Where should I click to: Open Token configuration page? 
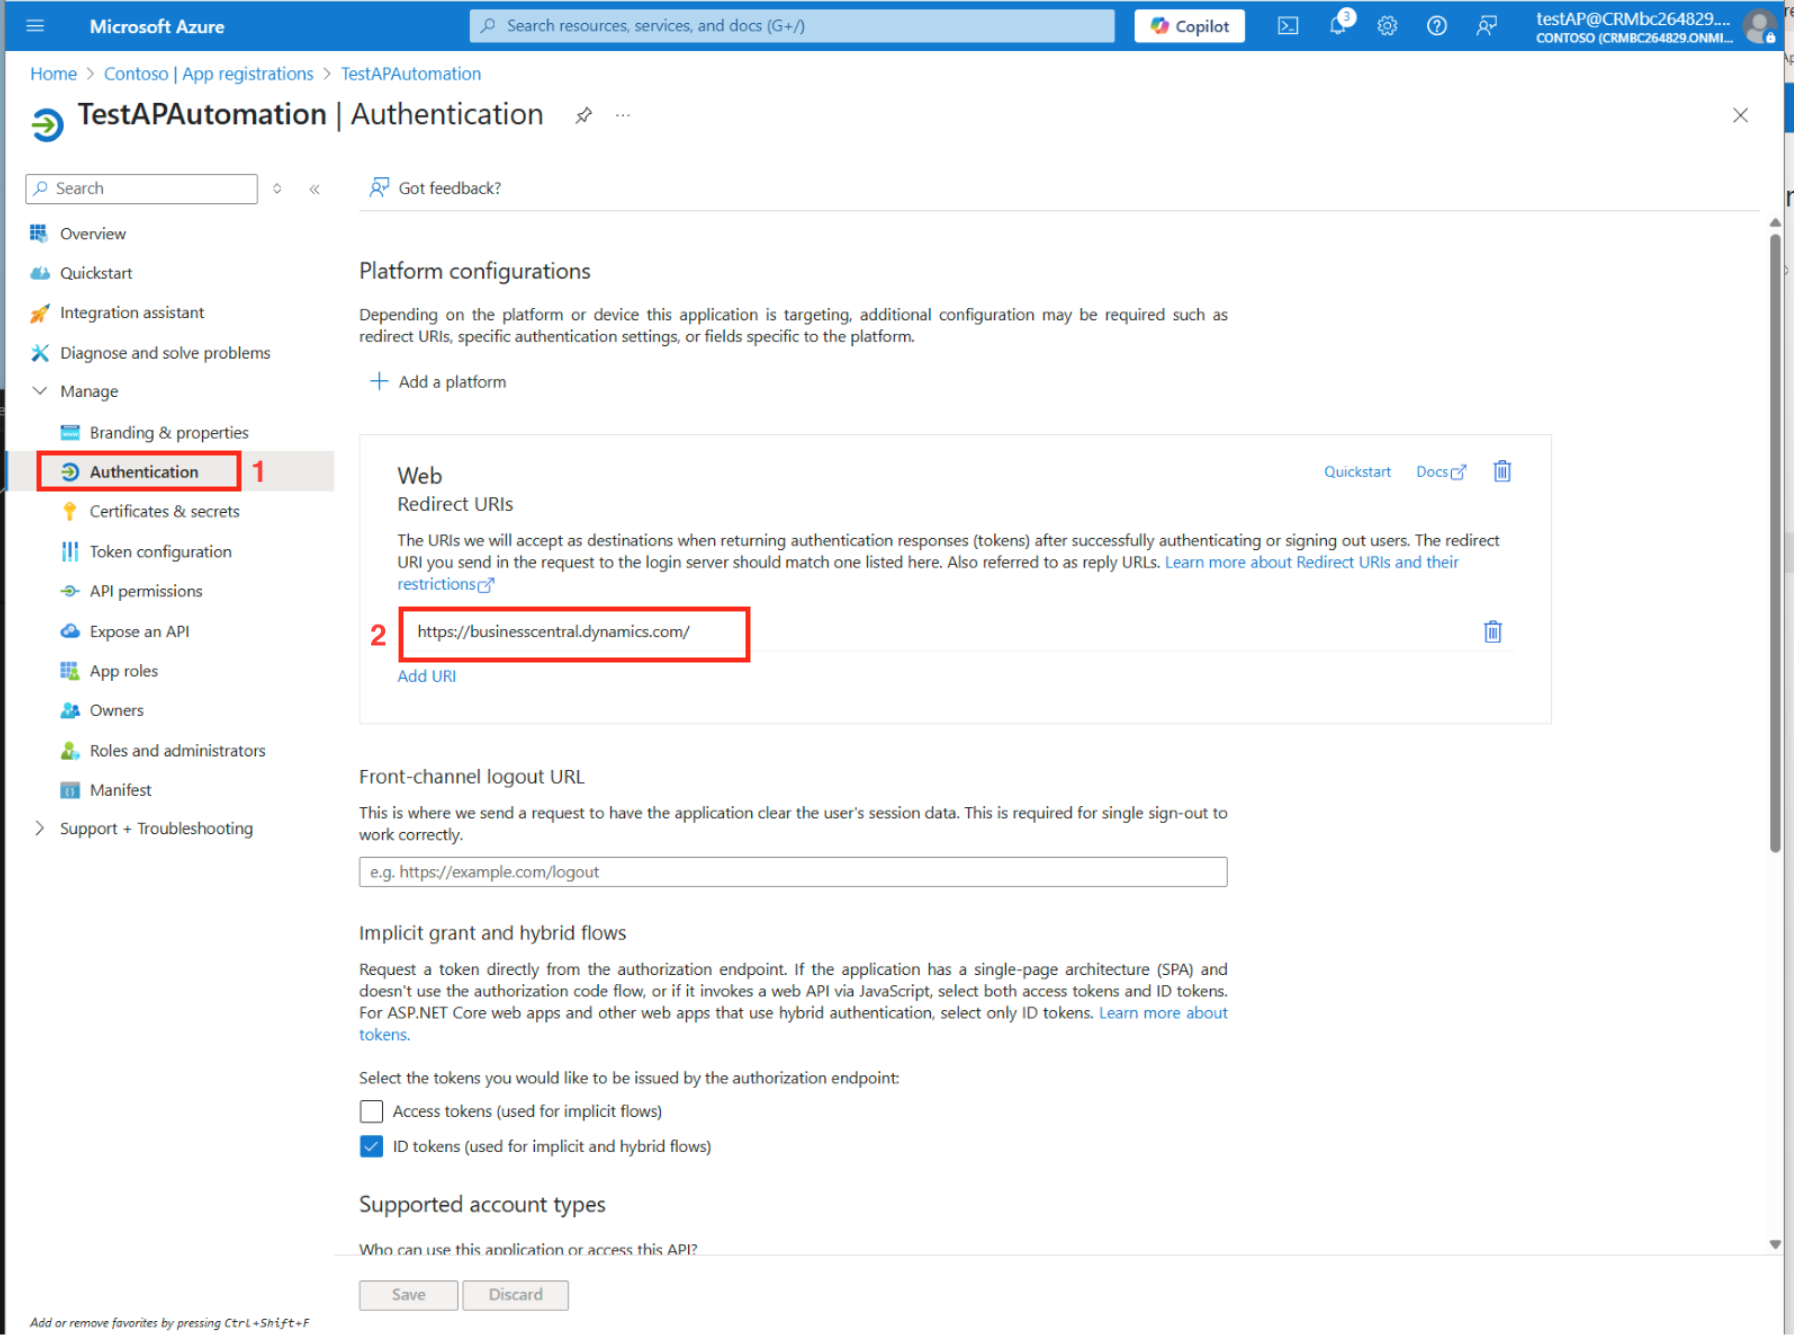click(161, 552)
